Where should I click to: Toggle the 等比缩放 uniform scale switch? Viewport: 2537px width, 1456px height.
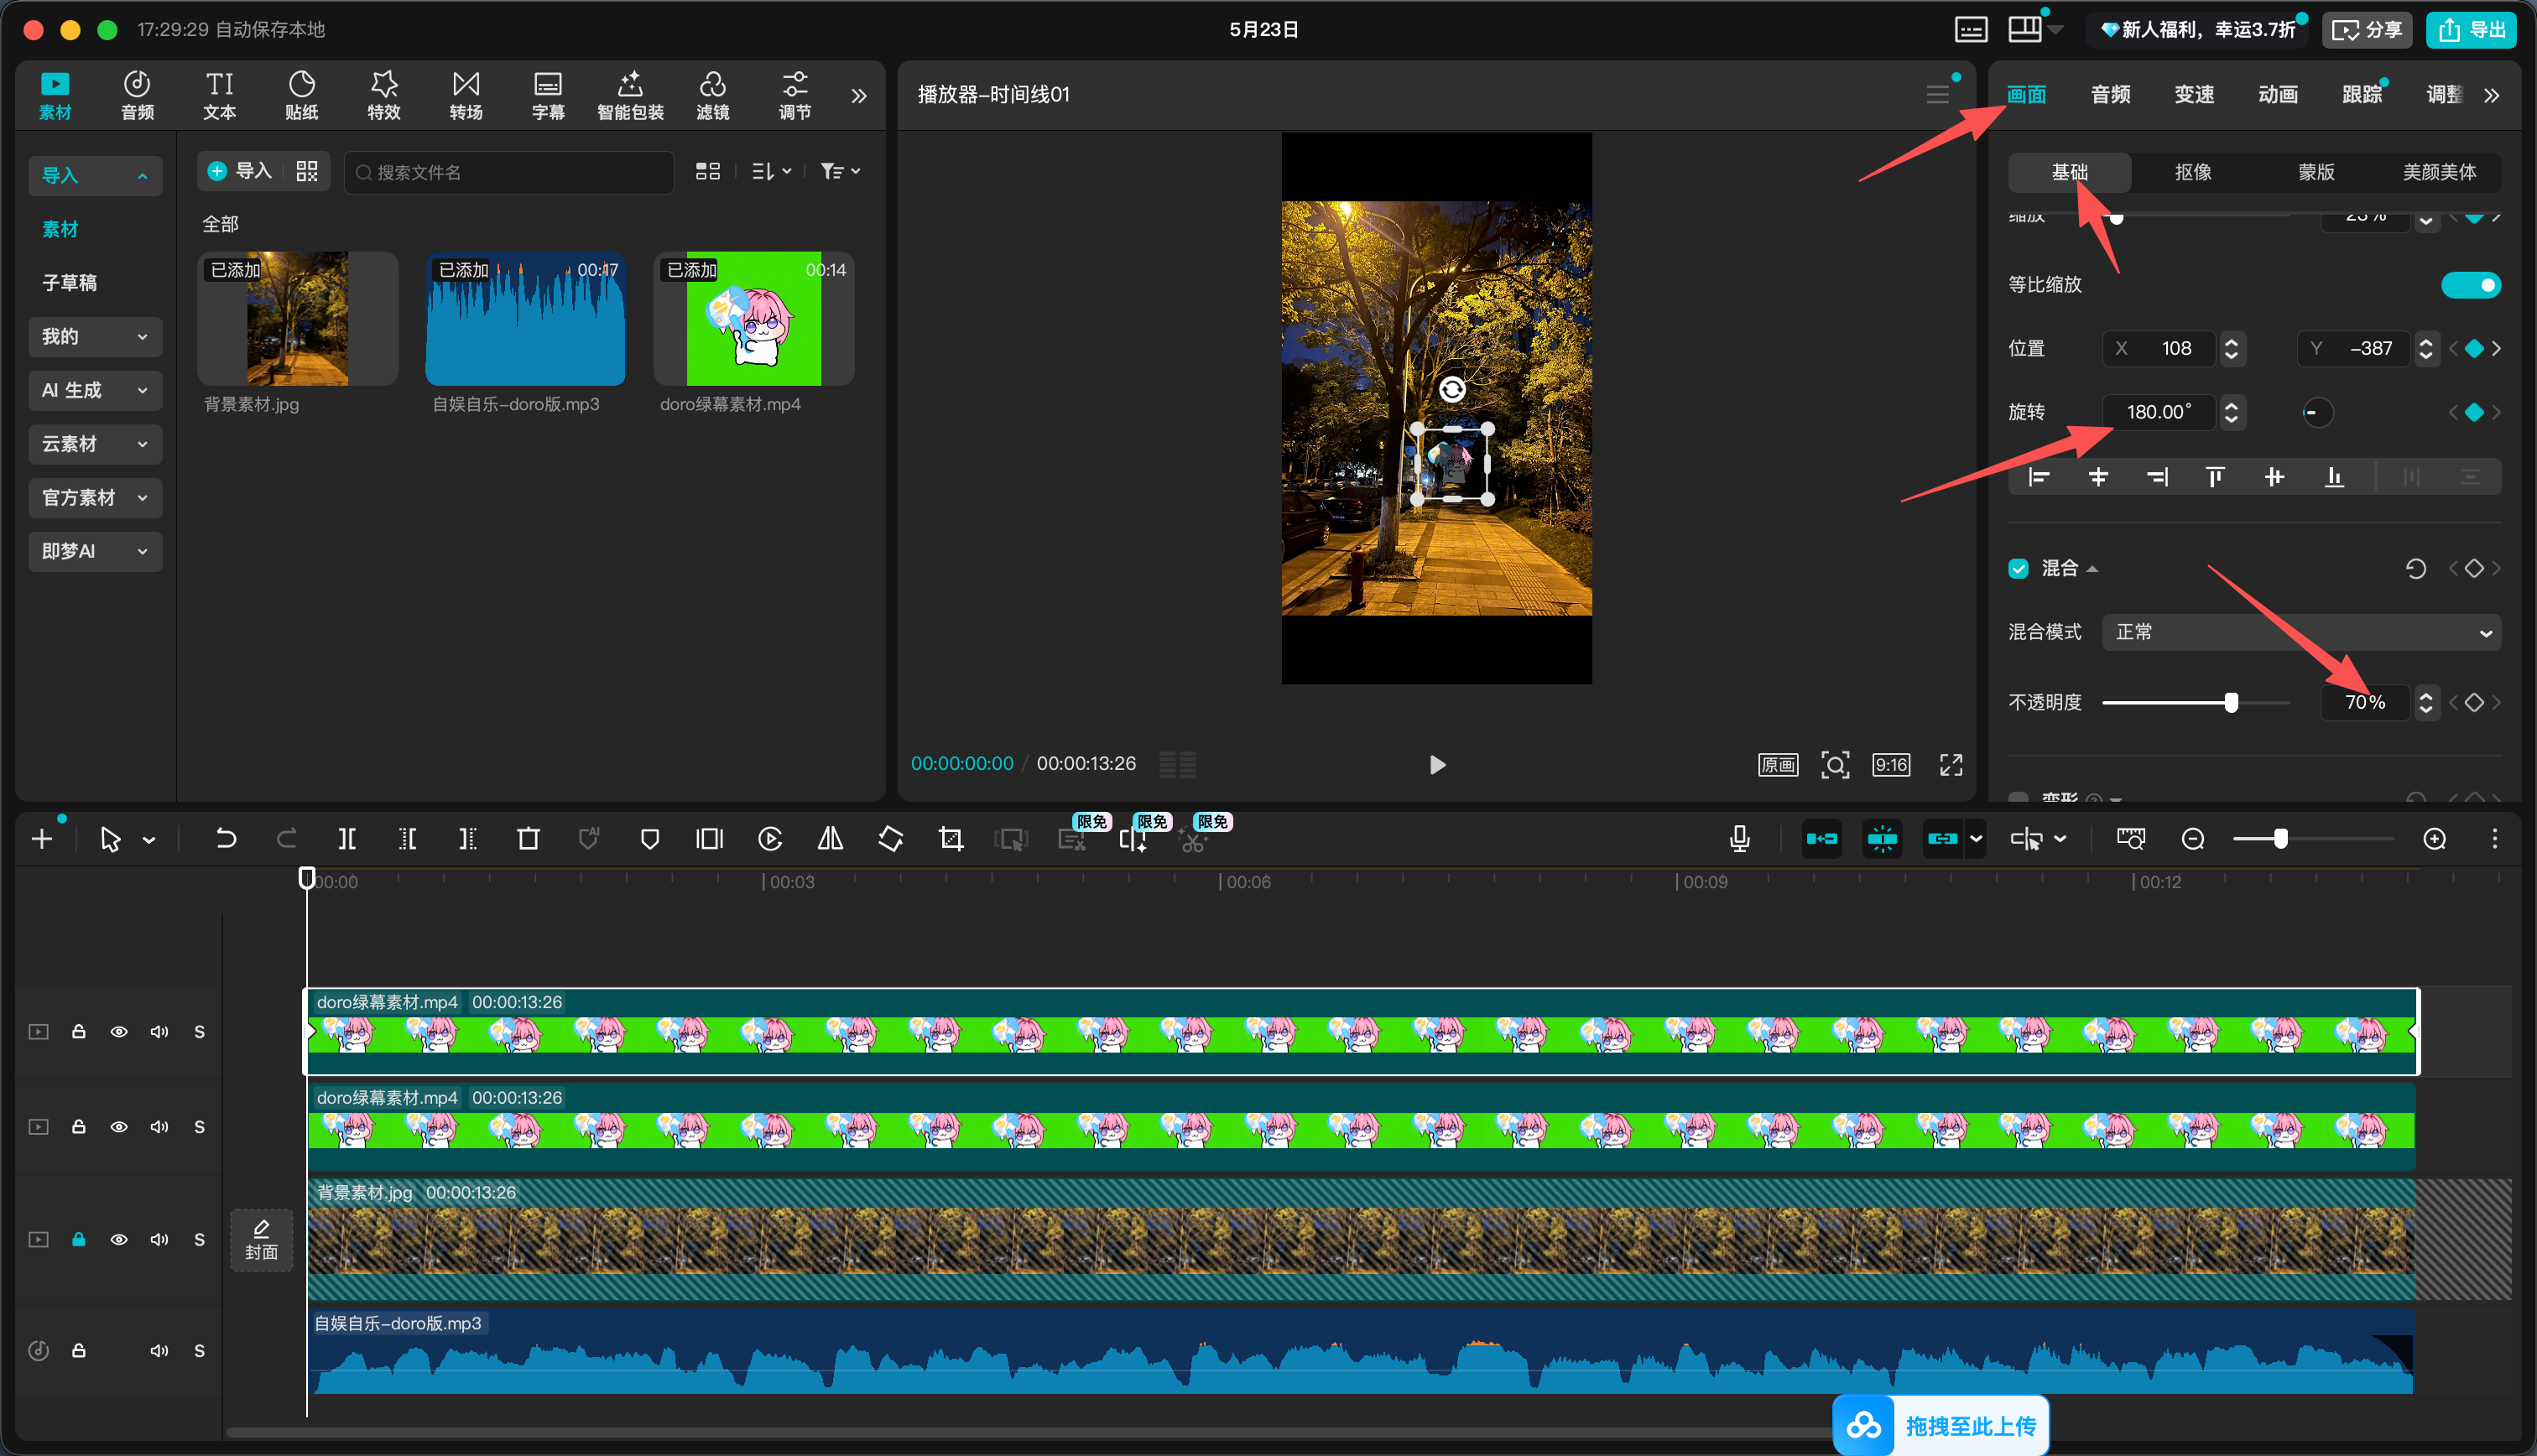click(x=2470, y=285)
